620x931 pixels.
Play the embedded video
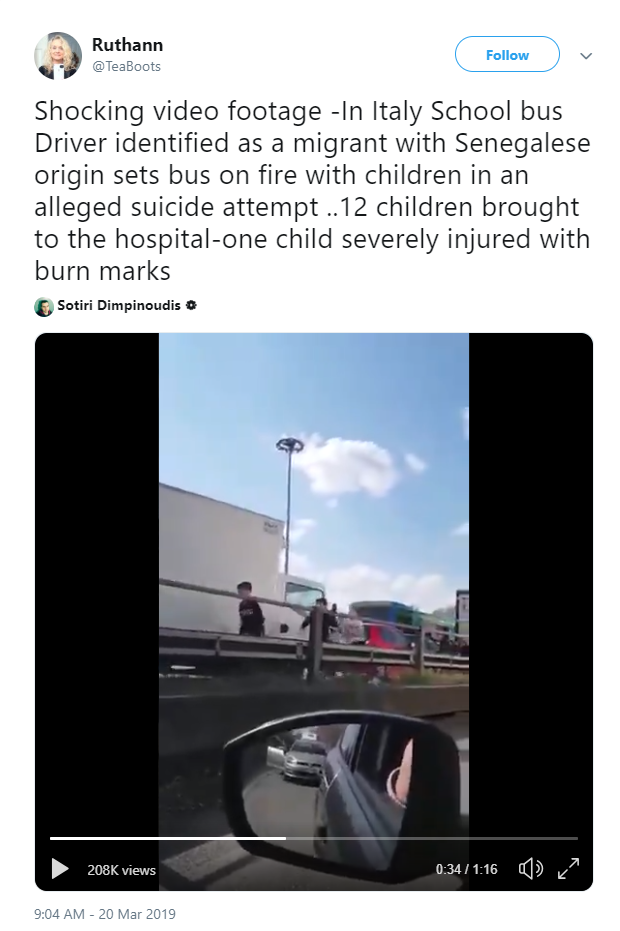click(x=59, y=869)
